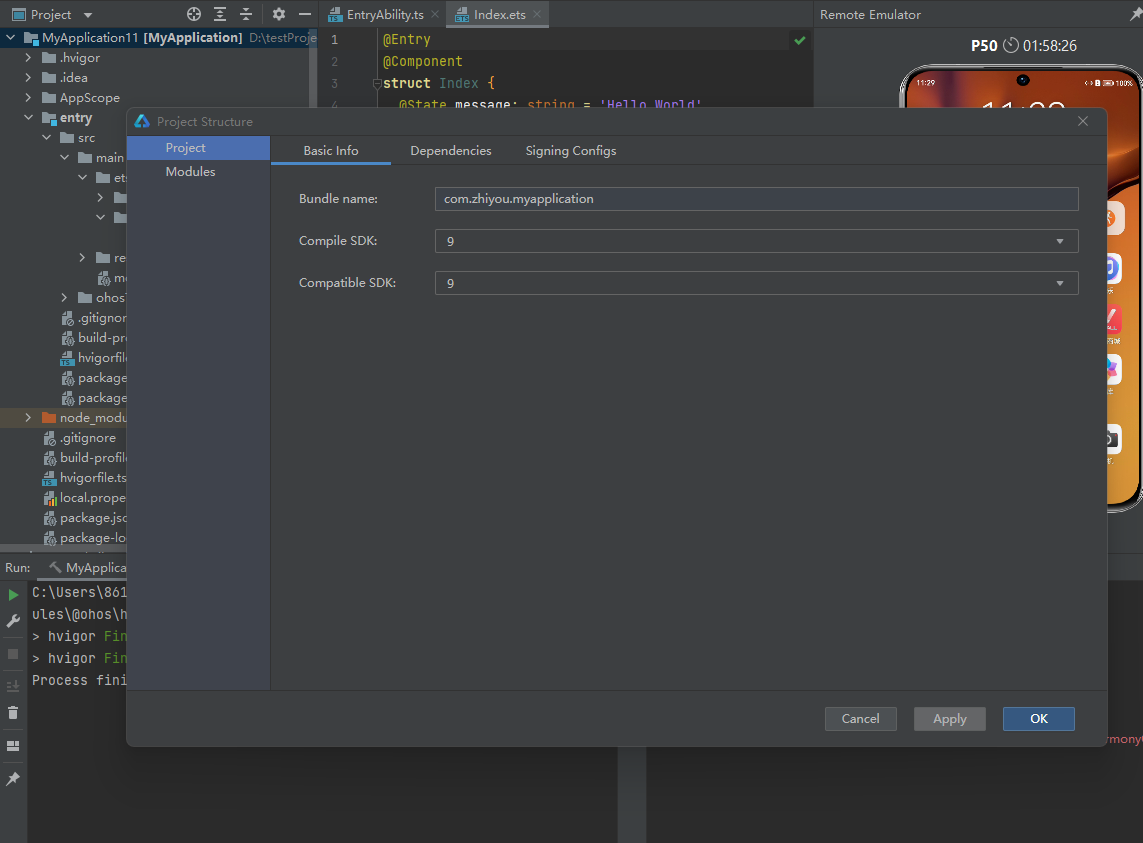The height and width of the screenshot is (843, 1143).
Task: Click the timer clock icon beside P50
Action: tap(1010, 45)
